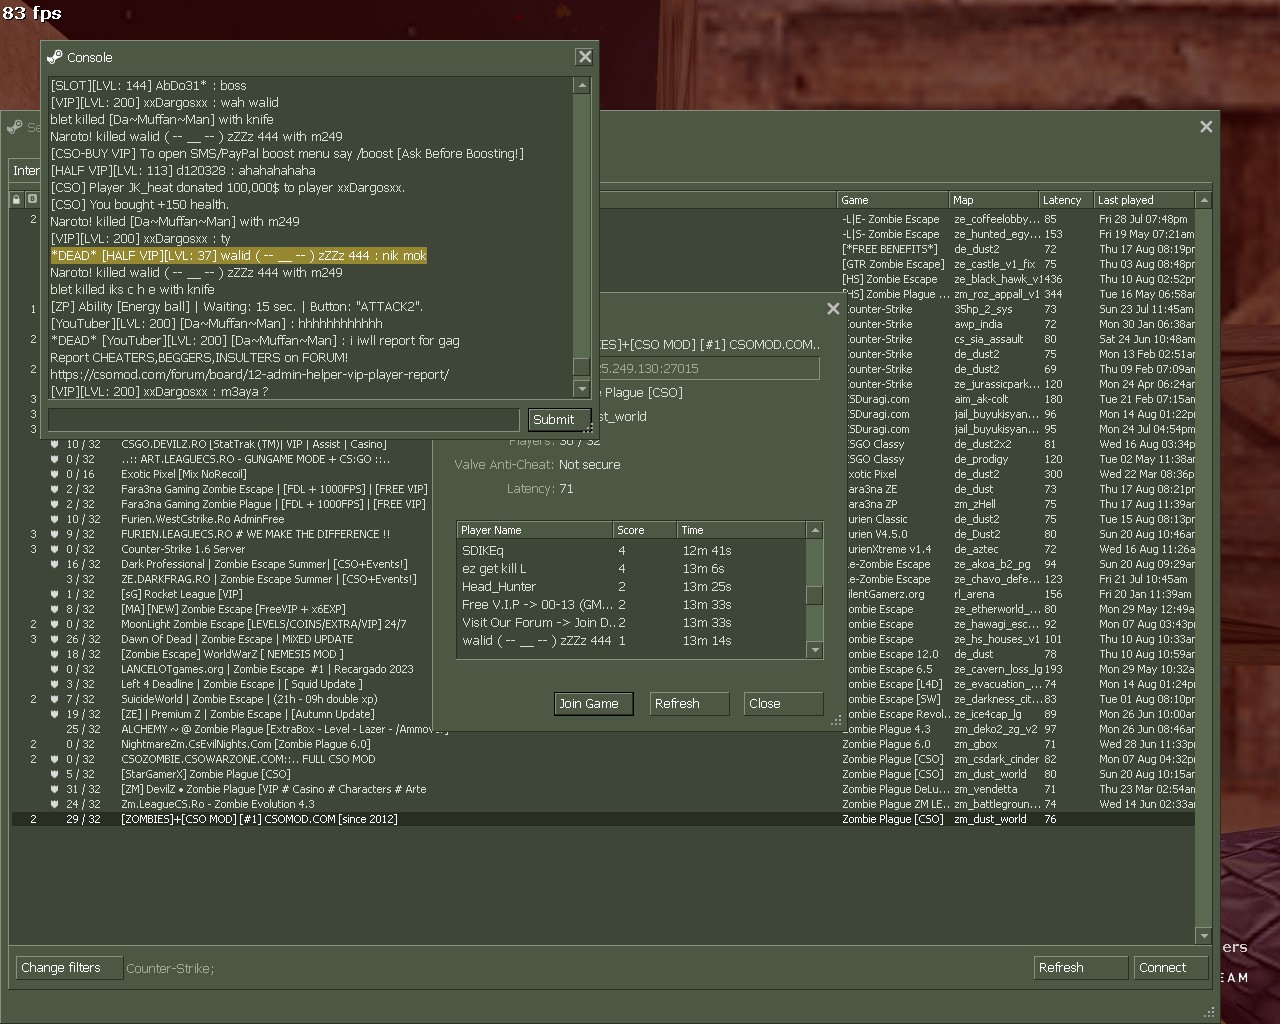Viewport: 1280px width, 1024px height.
Task: Click the console command input field
Action: 283,419
